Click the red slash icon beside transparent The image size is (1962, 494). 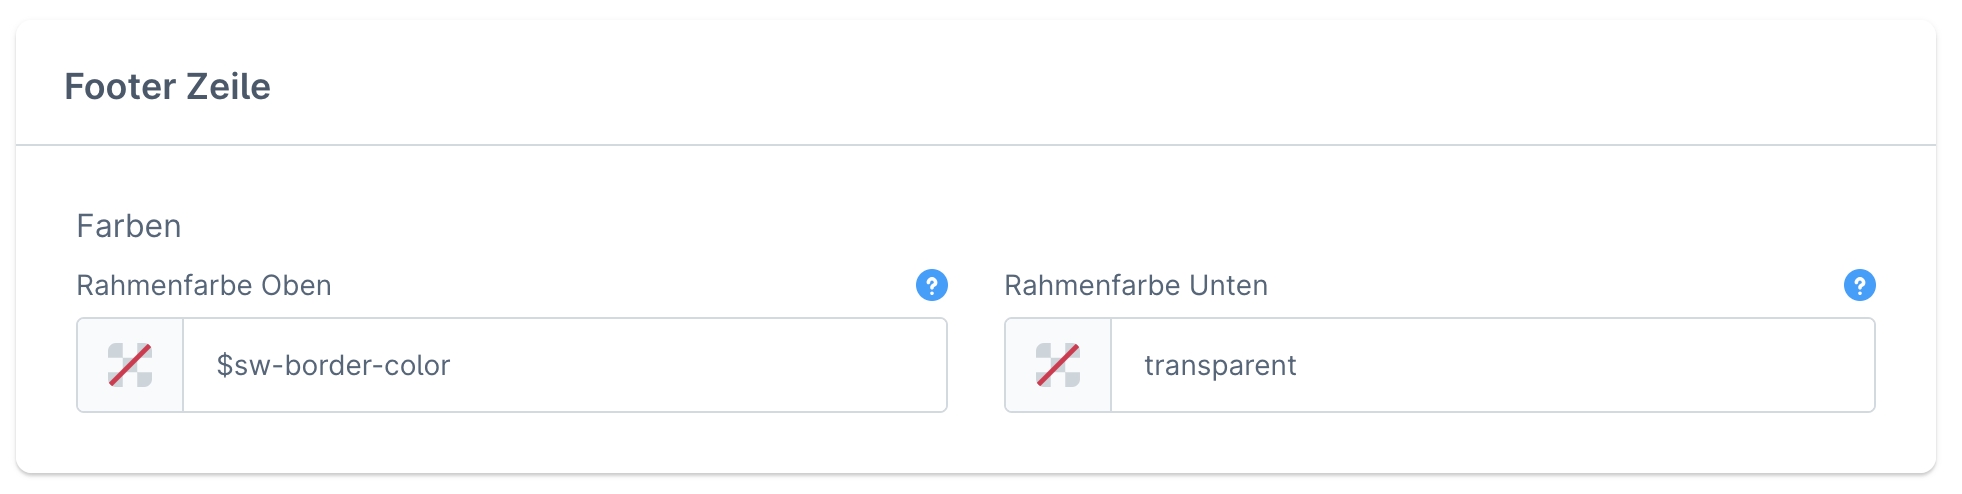[1058, 365]
